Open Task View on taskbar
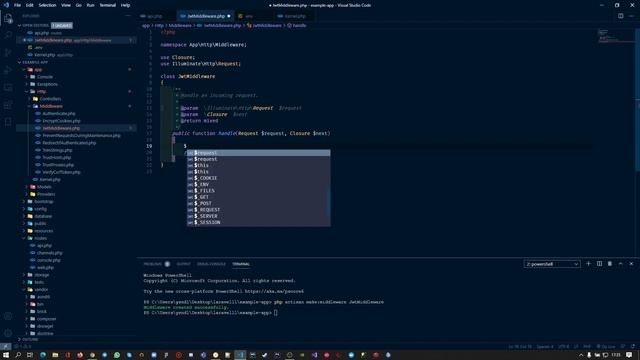Viewport: 640px width, 360px height. [30, 355]
